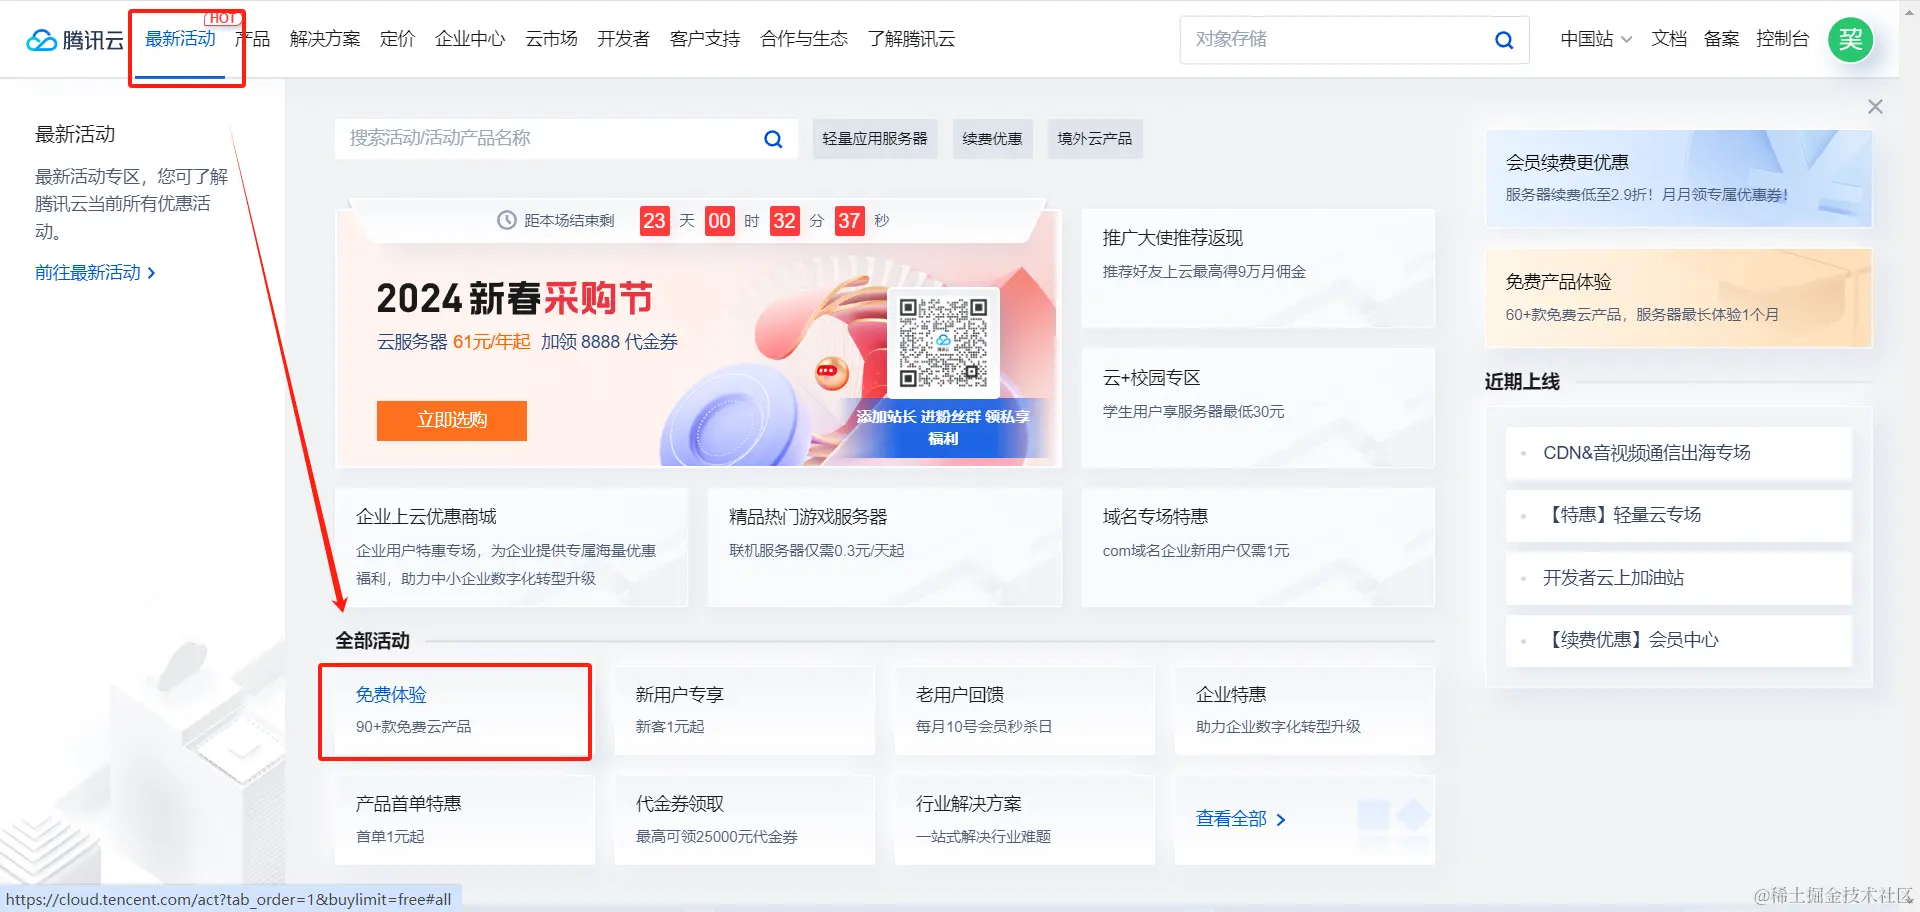This screenshot has width=1920, height=912.
Task: Open the 代金券领取 activity card
Action: click(745, 820)
